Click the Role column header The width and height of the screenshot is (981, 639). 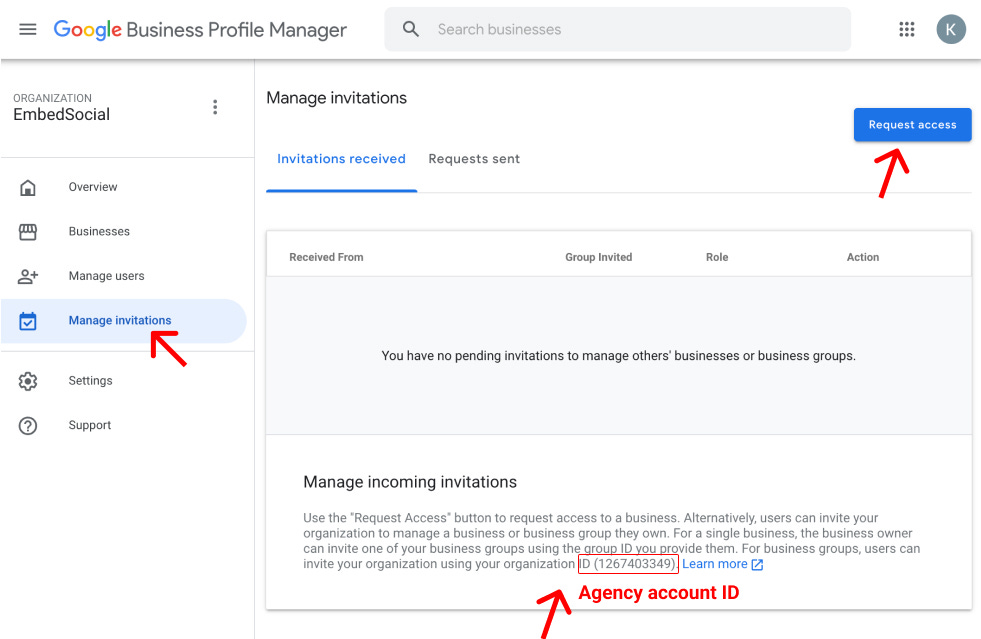[717, 257]
